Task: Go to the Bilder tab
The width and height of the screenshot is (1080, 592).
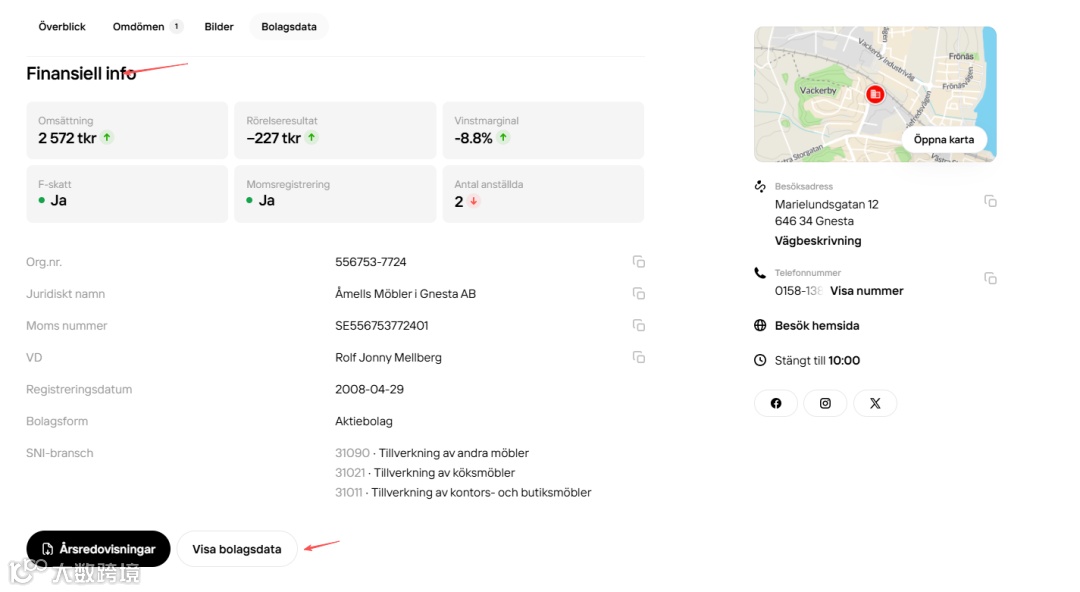Action: tap(219, 27)
